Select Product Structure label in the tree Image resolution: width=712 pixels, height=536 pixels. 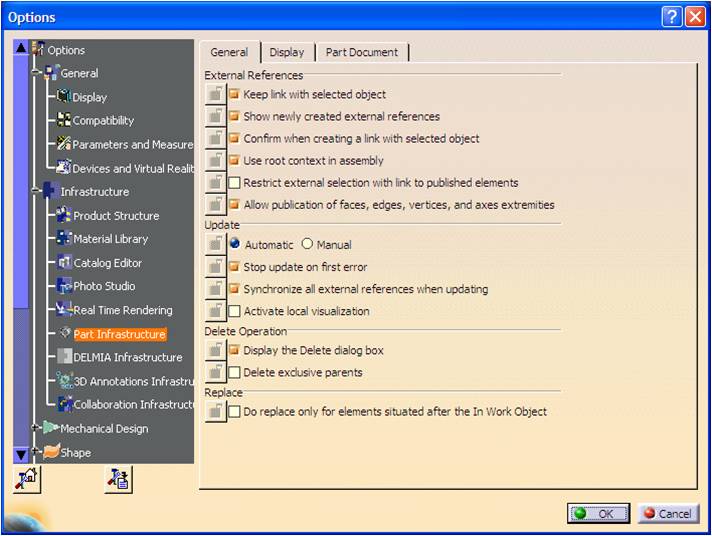point(116,216)
